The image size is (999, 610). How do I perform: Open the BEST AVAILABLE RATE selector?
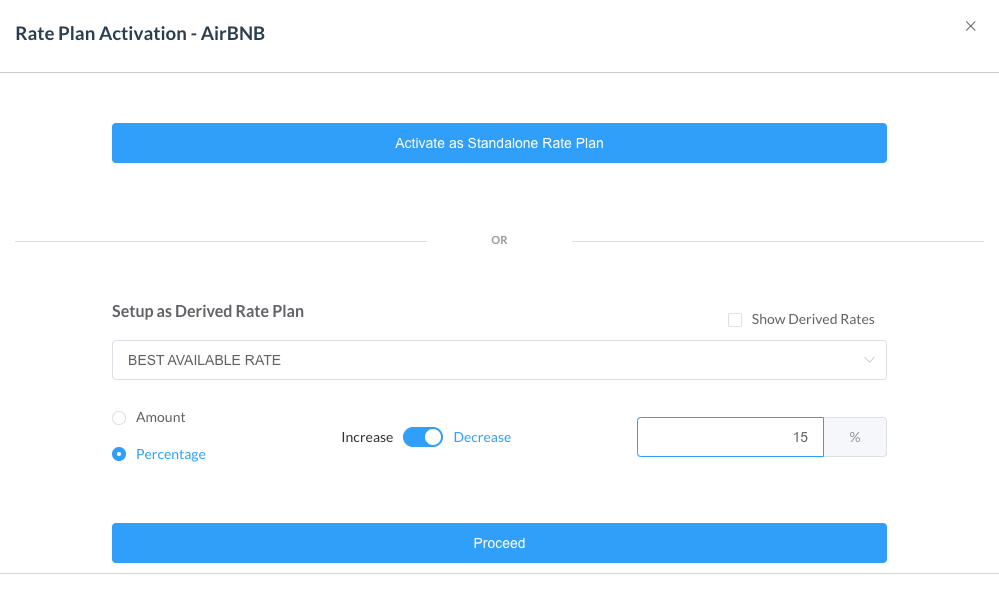point(499,360)
